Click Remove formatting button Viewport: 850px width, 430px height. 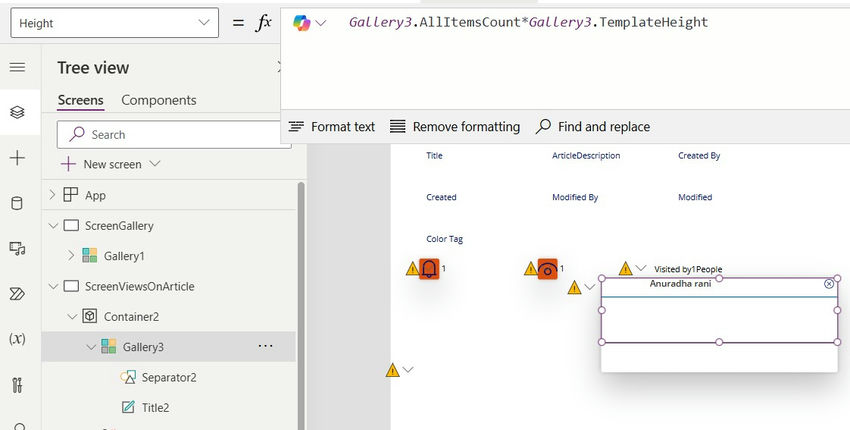point(455,127)
